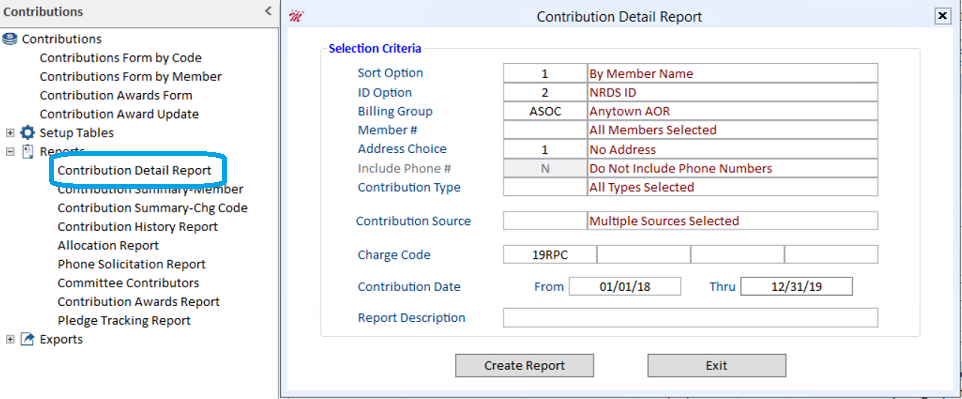
Task: Click the Charge Code label
Action: 394,254
